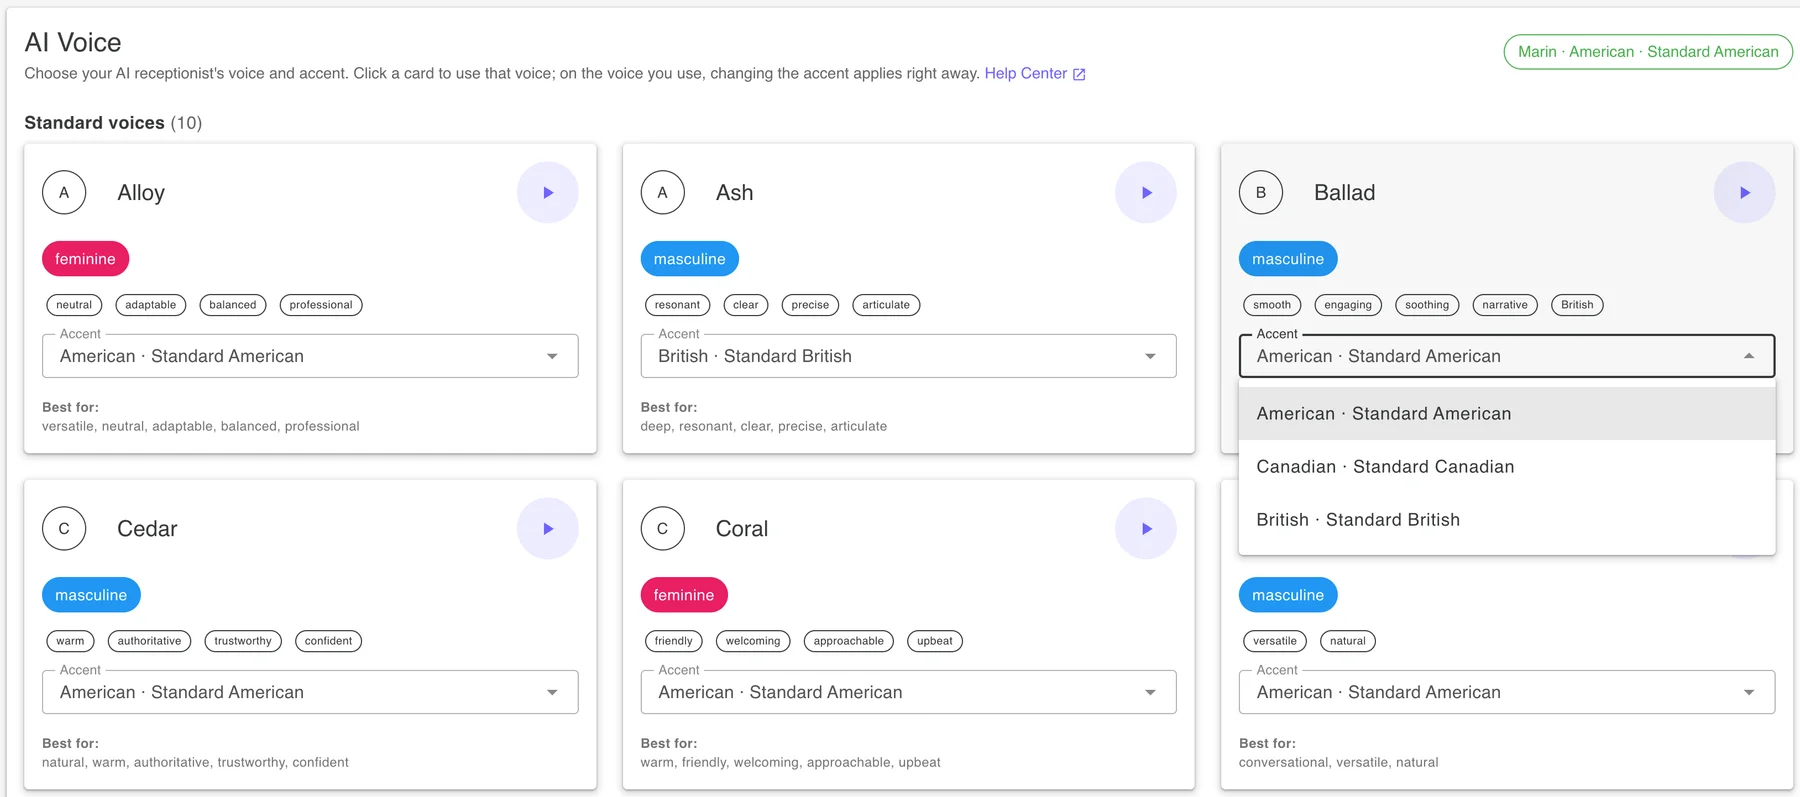The height and width of the screenshot is (797, 1800).
Task: Play the Coral voice sample
Action: tap(1146, 528)
